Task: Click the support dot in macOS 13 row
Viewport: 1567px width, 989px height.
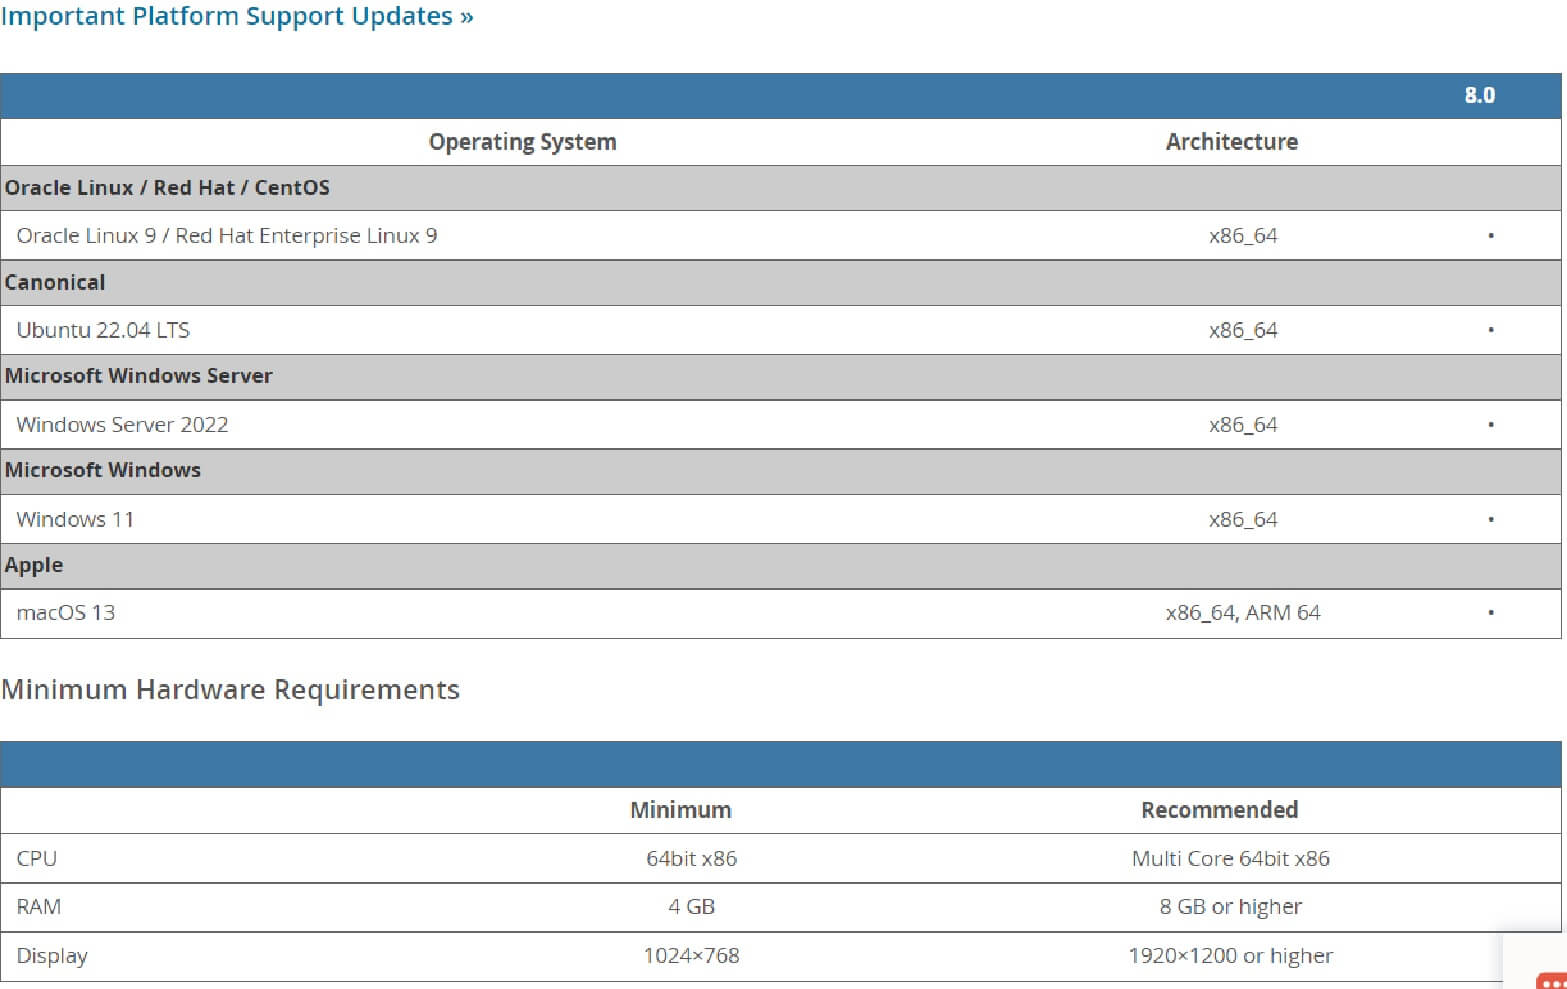Action: click(1490, 613)
